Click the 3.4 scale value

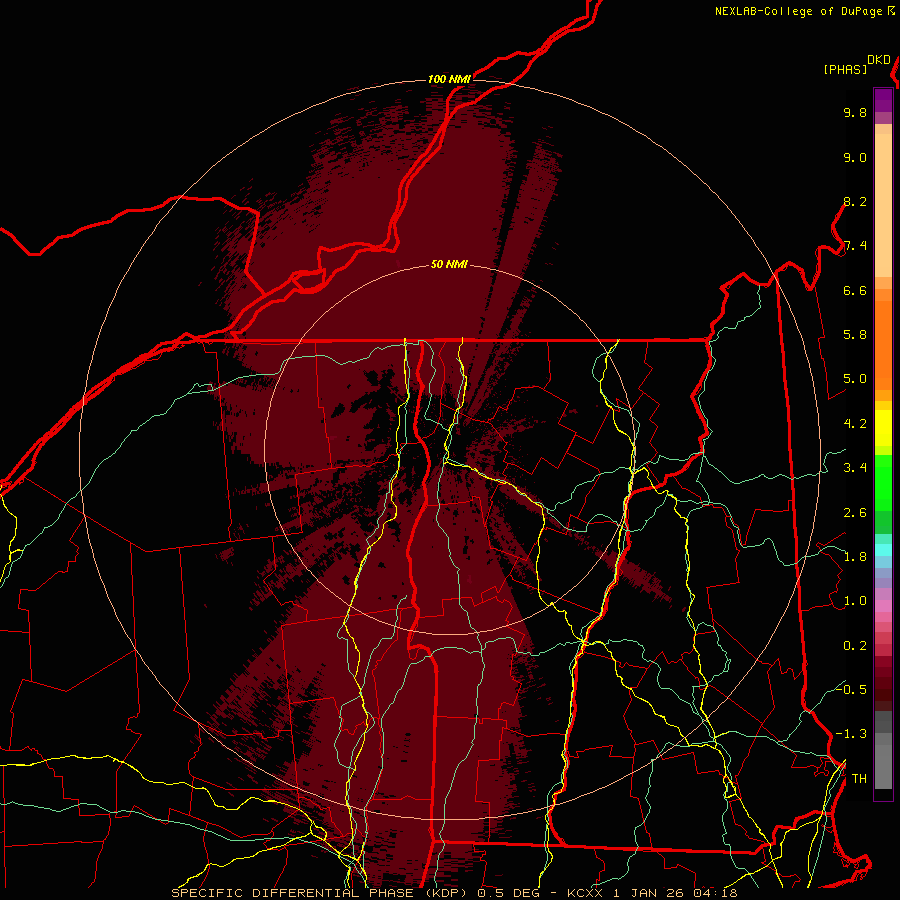[x=855, y=468]
